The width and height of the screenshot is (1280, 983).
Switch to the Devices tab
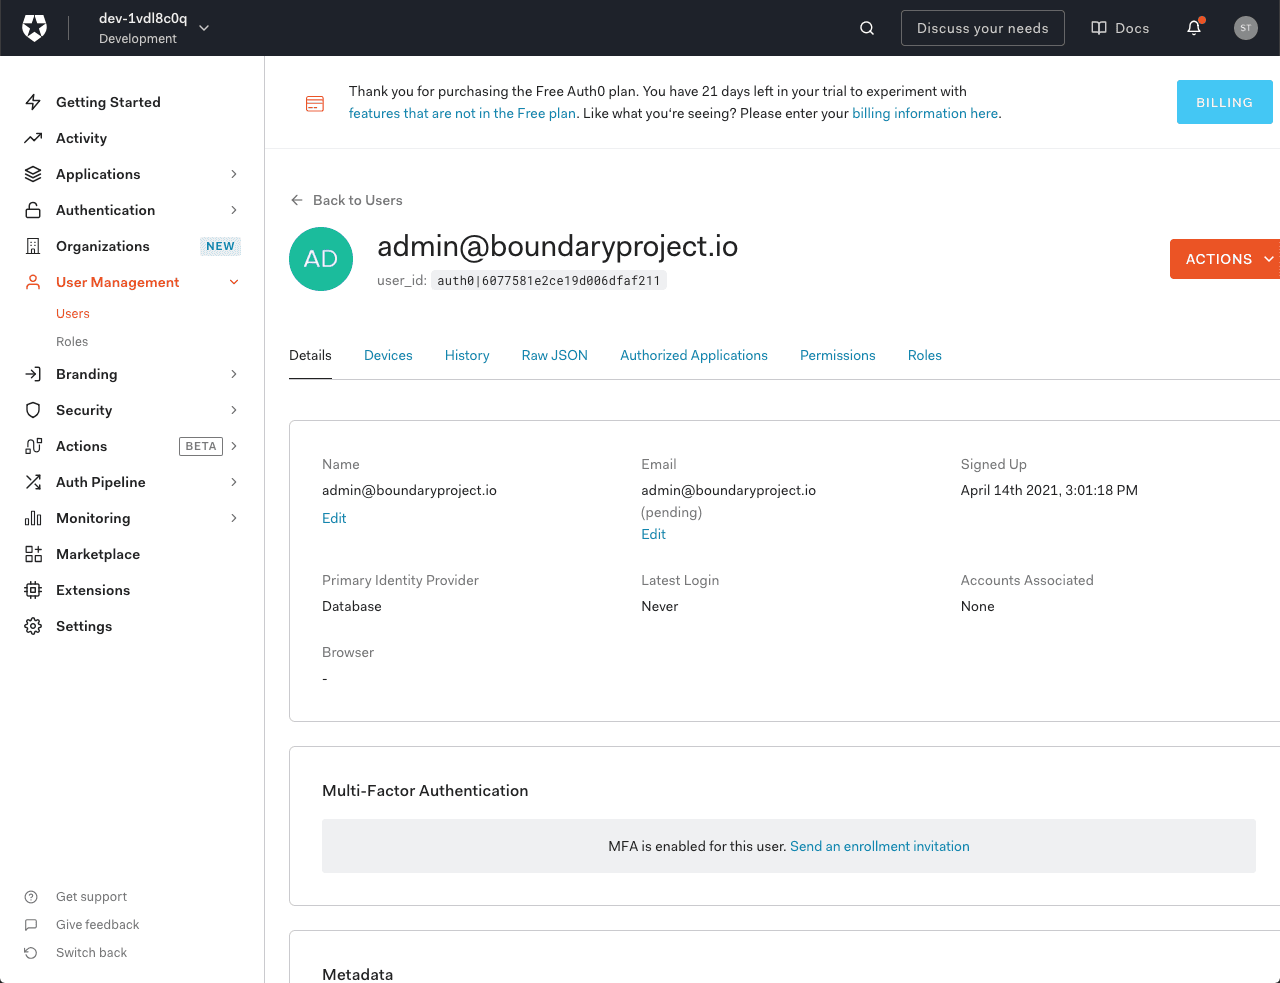click(388, 355)
